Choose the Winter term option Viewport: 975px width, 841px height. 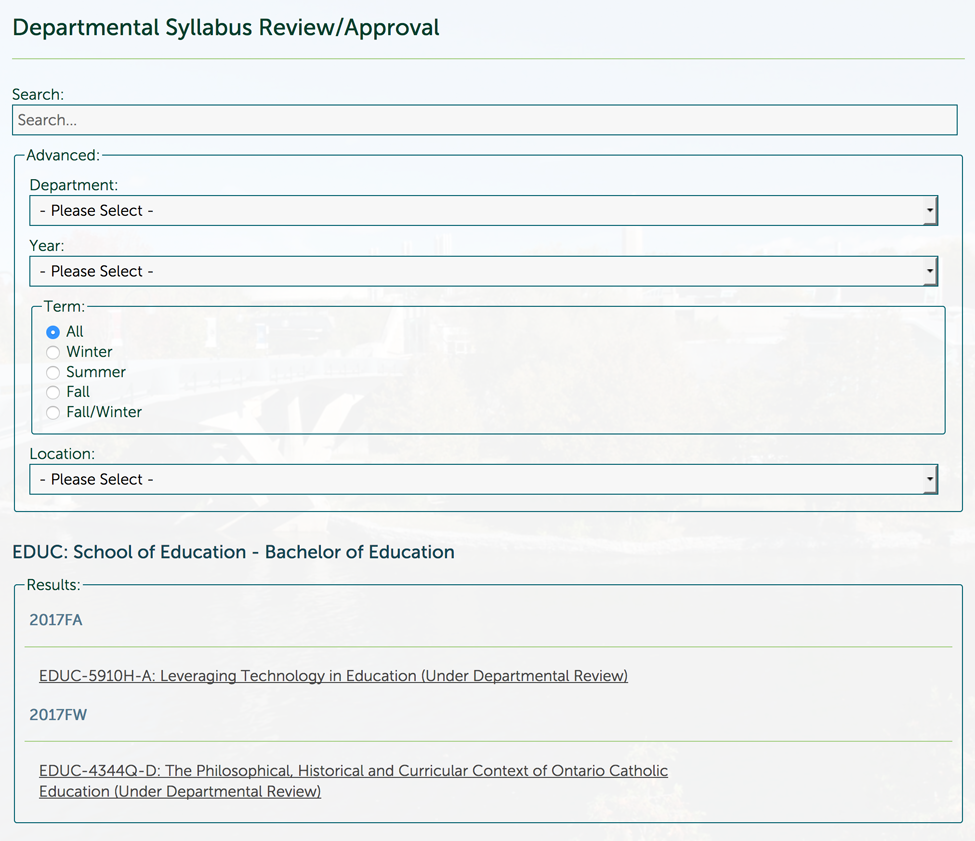52,352
